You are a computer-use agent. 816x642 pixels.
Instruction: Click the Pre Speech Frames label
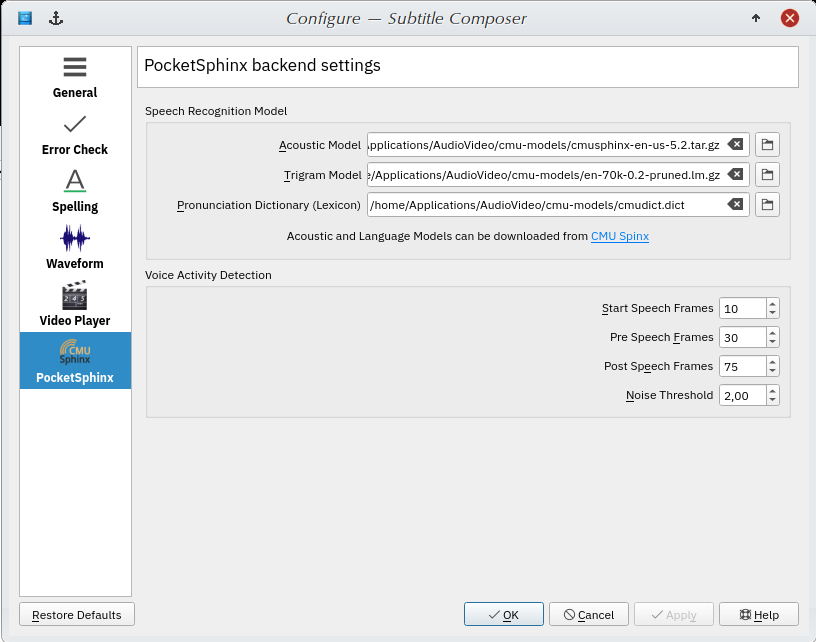(661, 338)
